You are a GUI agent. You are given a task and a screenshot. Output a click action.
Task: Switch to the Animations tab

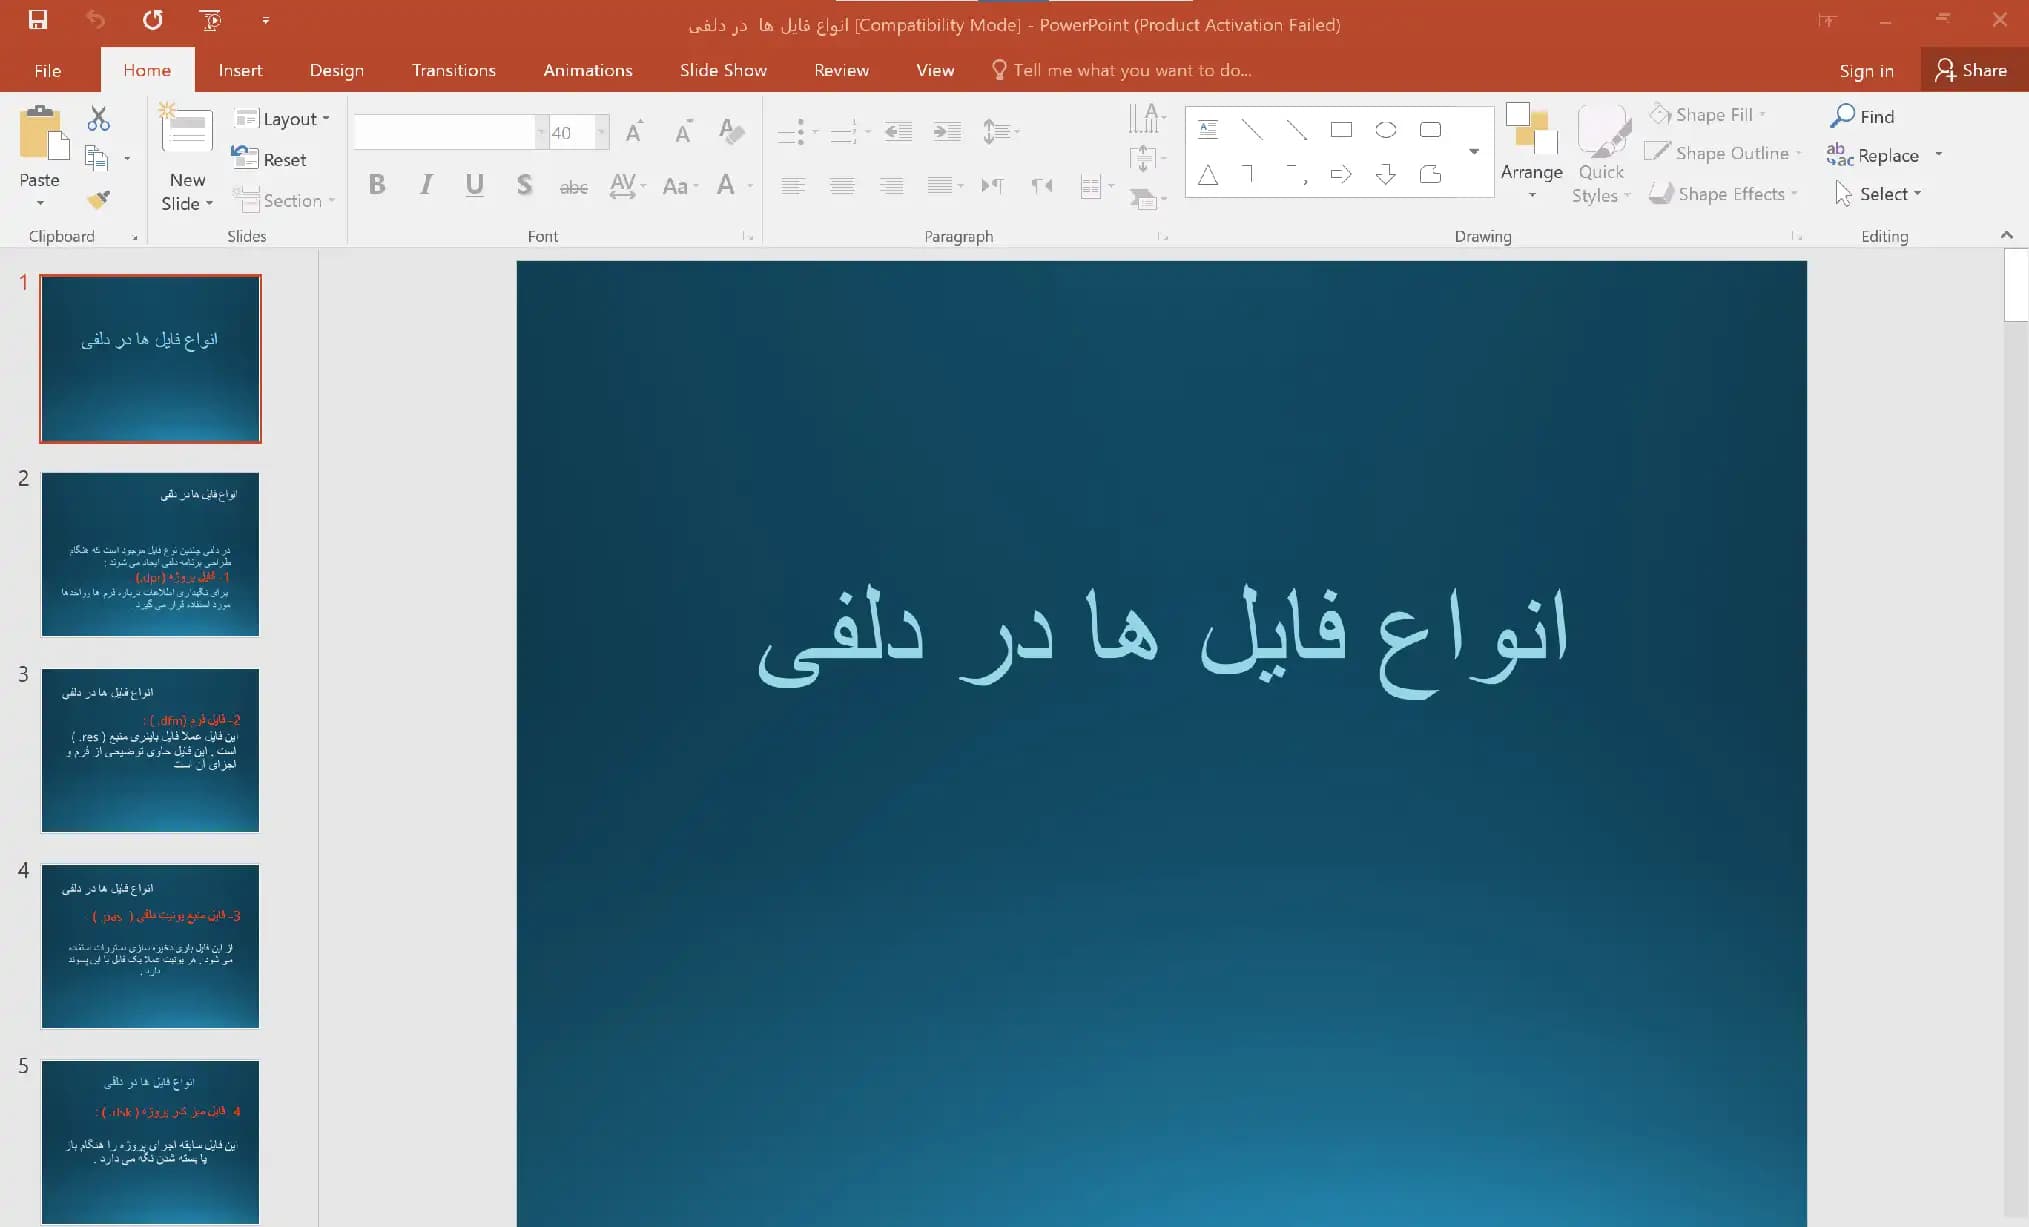(587, 70)
